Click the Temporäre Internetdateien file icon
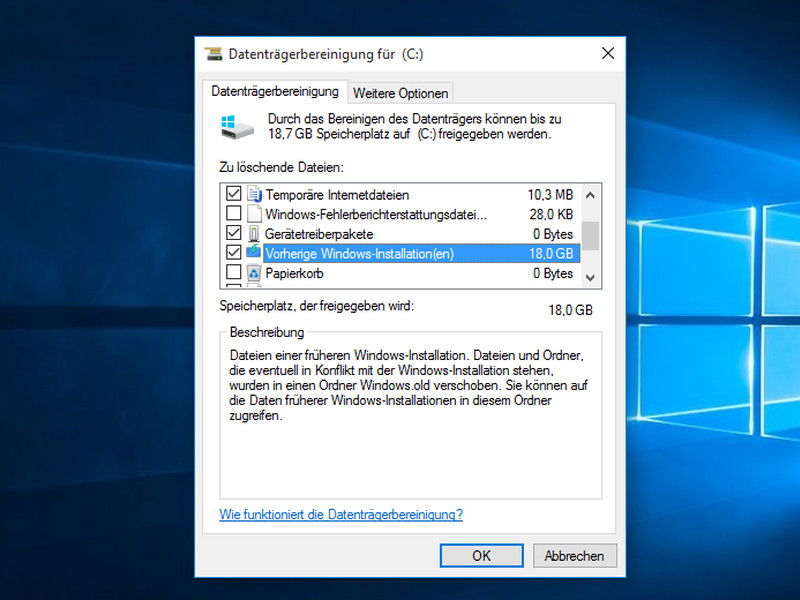 point(254,194)
